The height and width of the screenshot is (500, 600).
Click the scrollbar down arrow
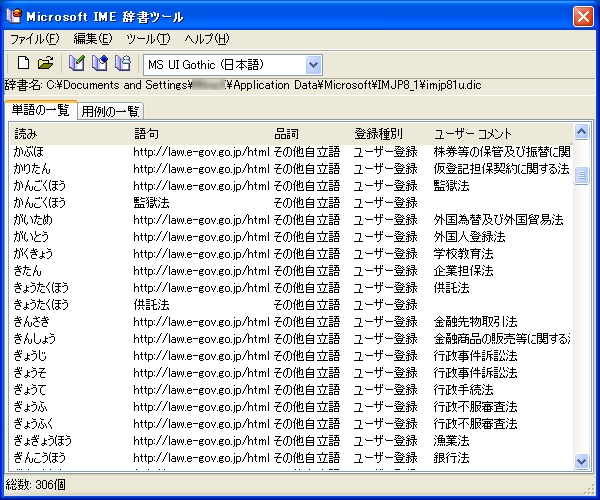point(581,461)
